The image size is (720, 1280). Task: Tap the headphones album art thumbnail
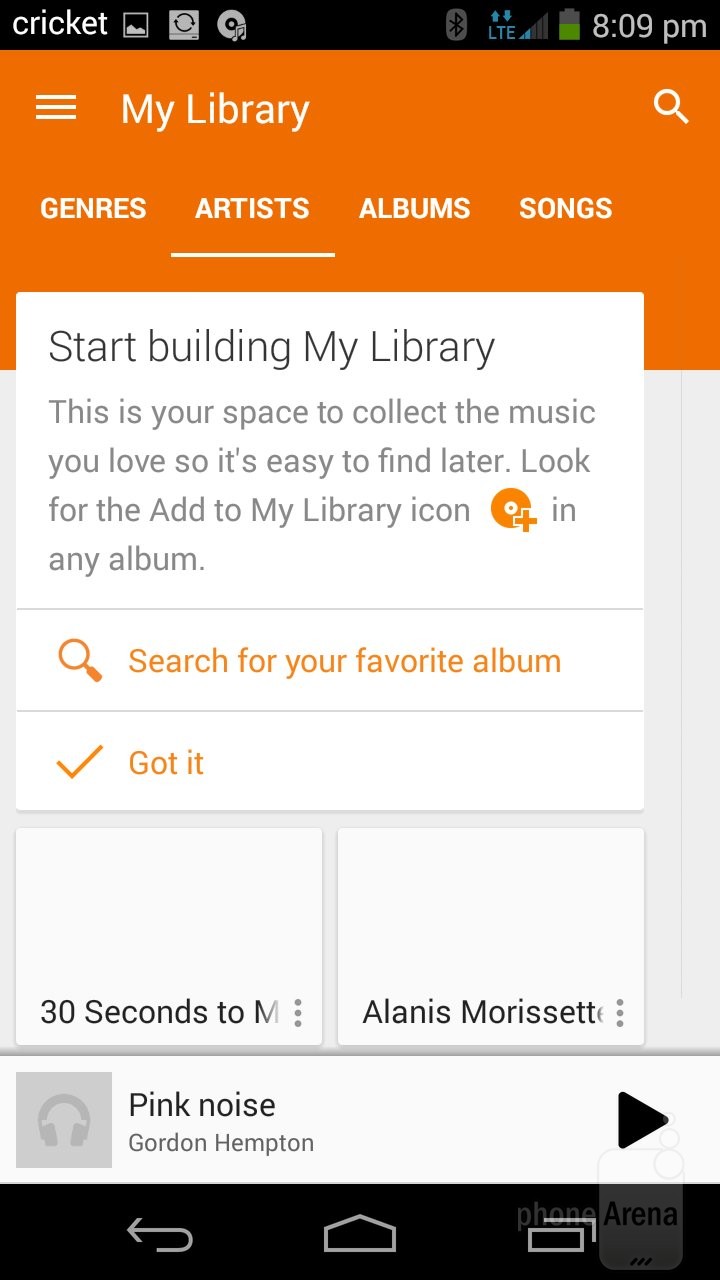point(64,1120)
